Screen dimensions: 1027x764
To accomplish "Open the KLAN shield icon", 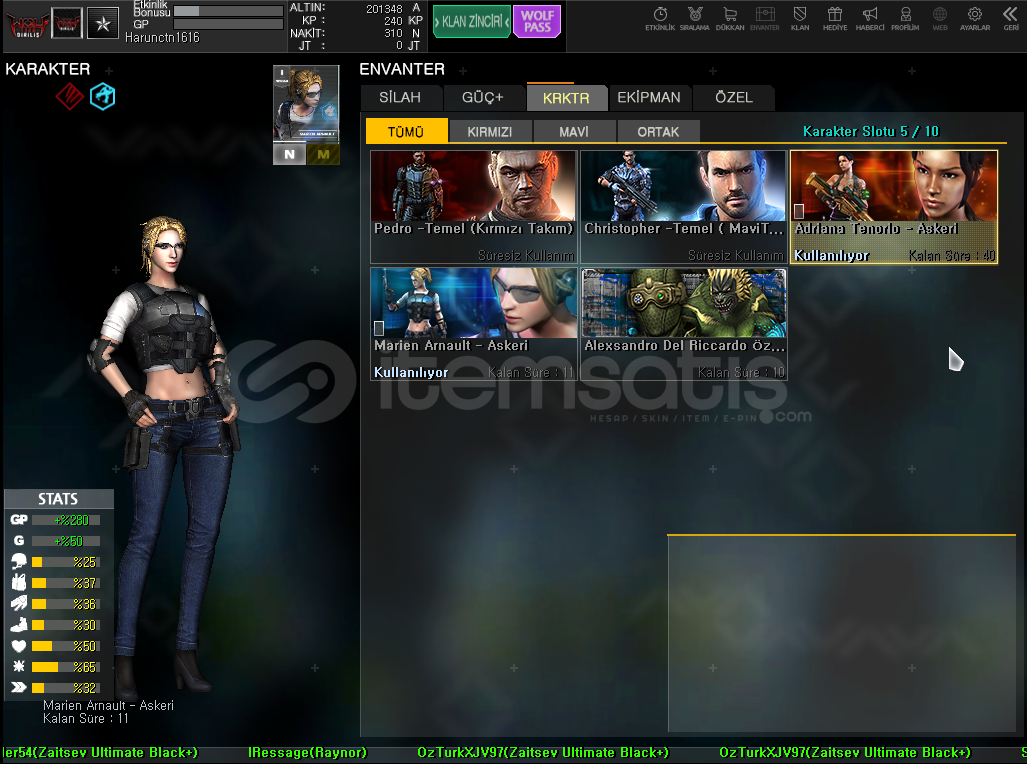I will [800, 18].
